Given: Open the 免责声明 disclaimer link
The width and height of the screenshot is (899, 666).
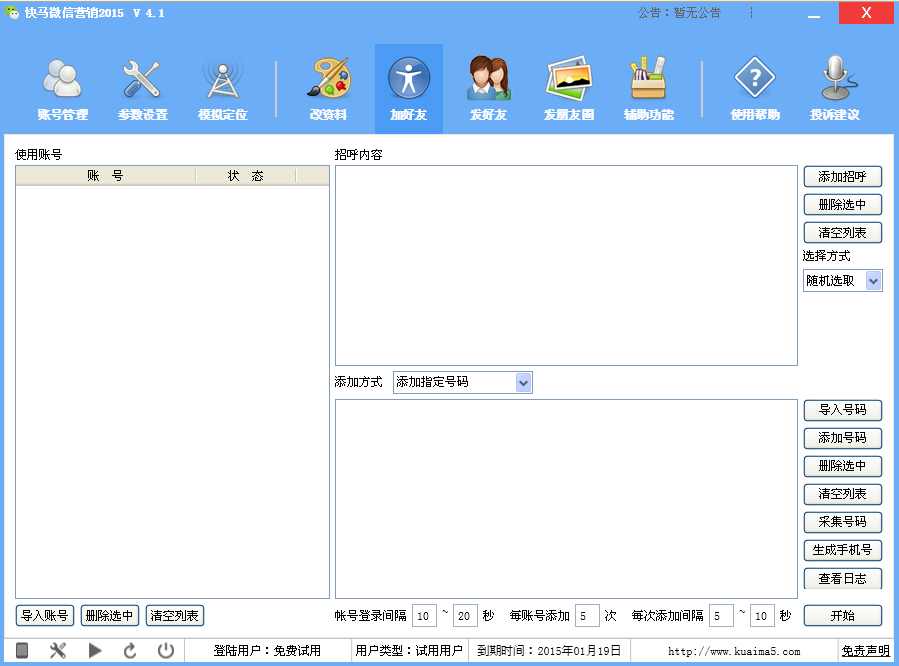Looking at the screenshot, I should click(865, 651).
